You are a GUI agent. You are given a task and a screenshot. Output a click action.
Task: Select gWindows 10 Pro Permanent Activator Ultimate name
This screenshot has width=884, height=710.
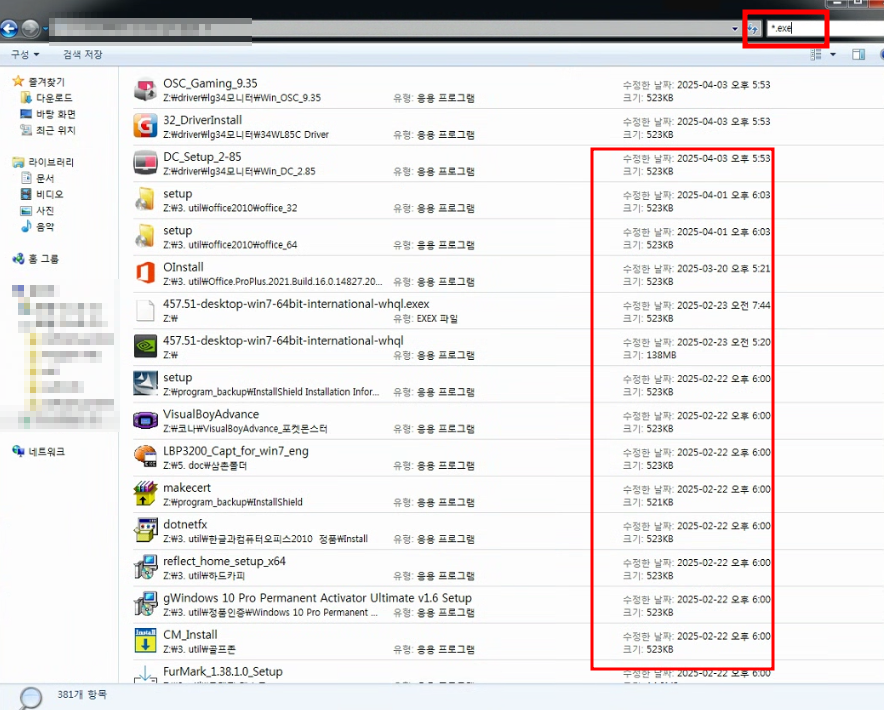tap(317, 598)
